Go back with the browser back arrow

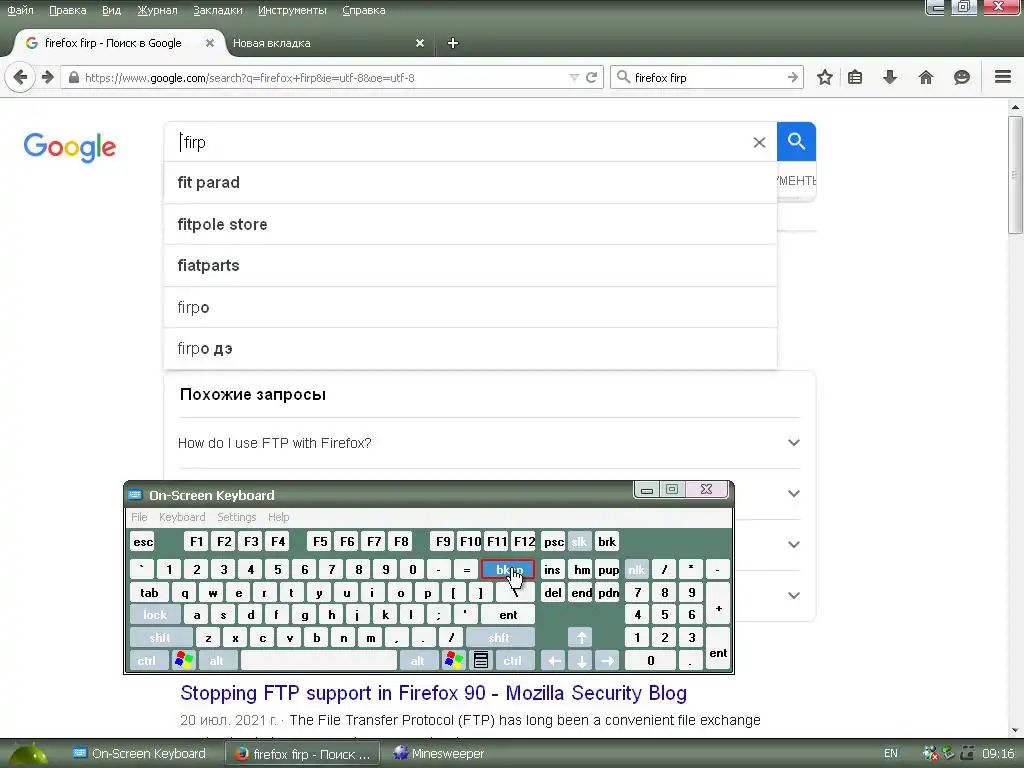tap(20, 78)
